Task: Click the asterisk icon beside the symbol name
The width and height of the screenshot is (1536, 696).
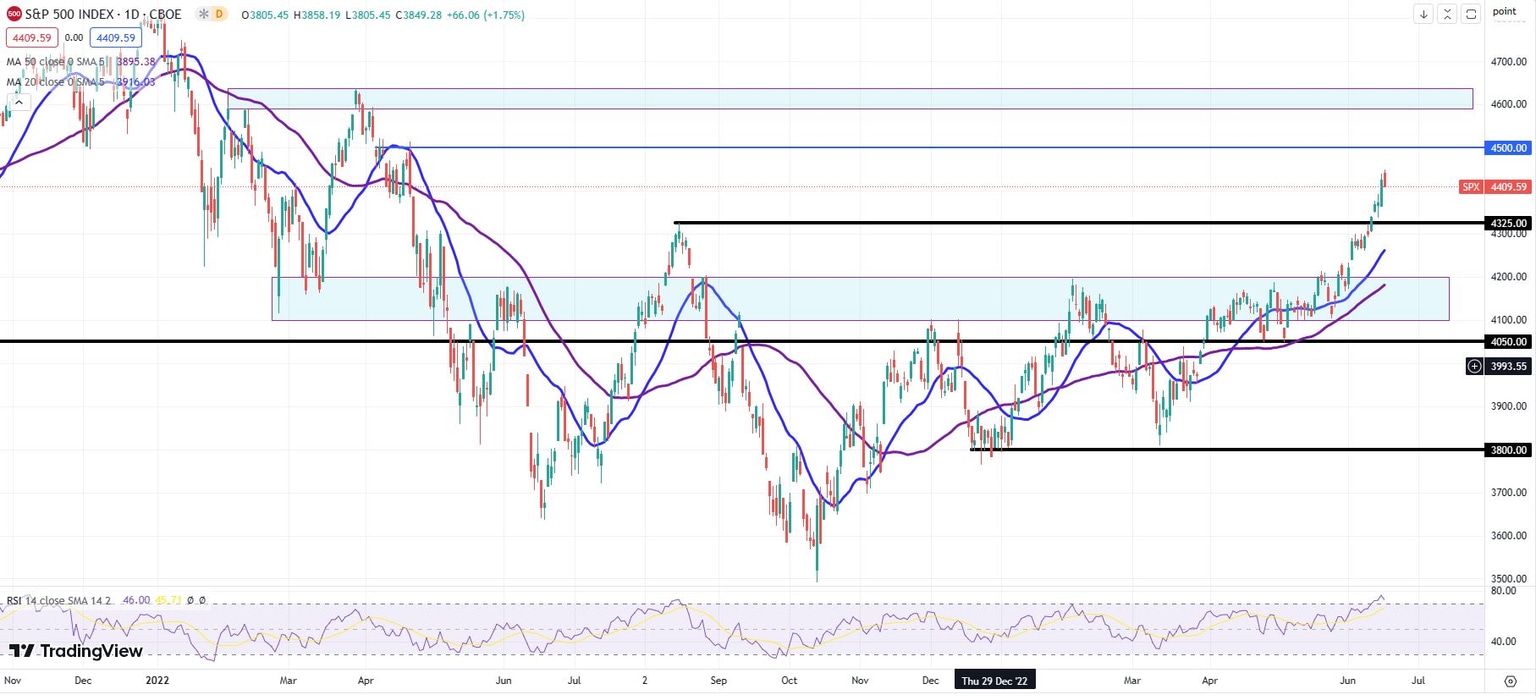Action: pyautogui.click(x=201, y=15)
